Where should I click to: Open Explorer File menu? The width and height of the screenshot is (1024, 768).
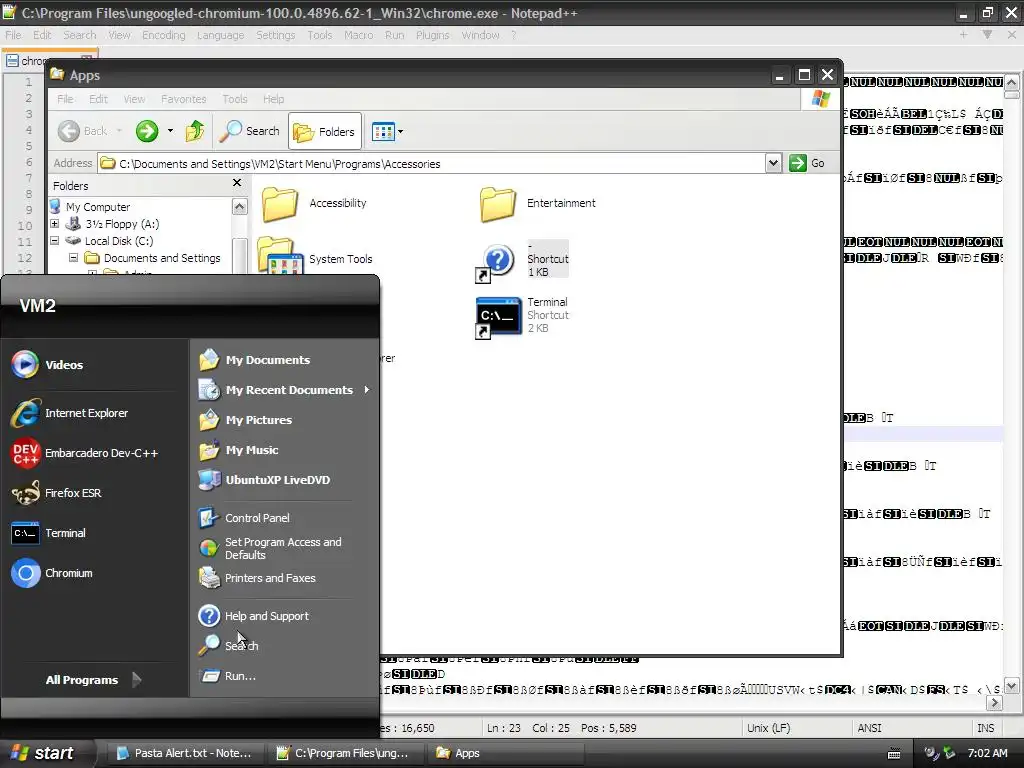[x=65, y=99]
